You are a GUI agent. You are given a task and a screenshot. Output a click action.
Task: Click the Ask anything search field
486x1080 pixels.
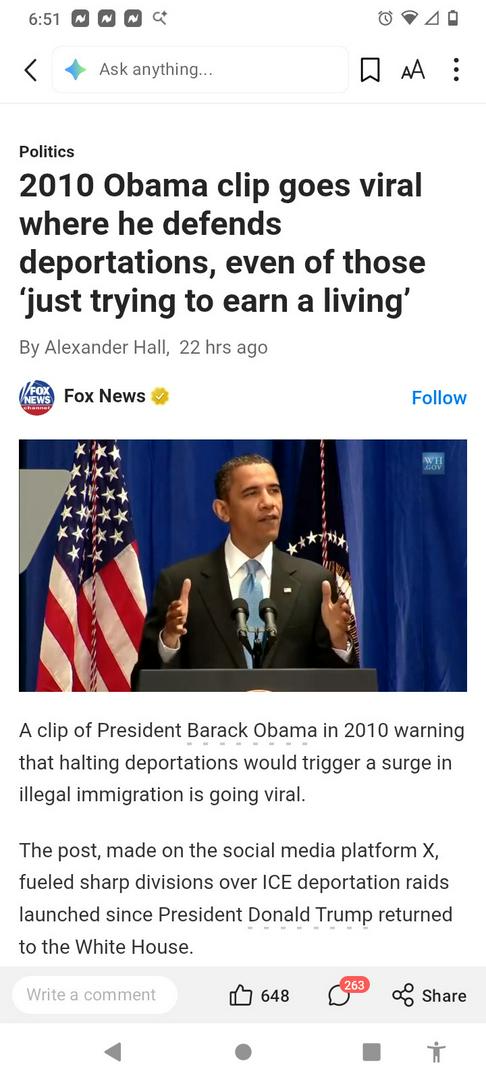(x=200, y=70)
